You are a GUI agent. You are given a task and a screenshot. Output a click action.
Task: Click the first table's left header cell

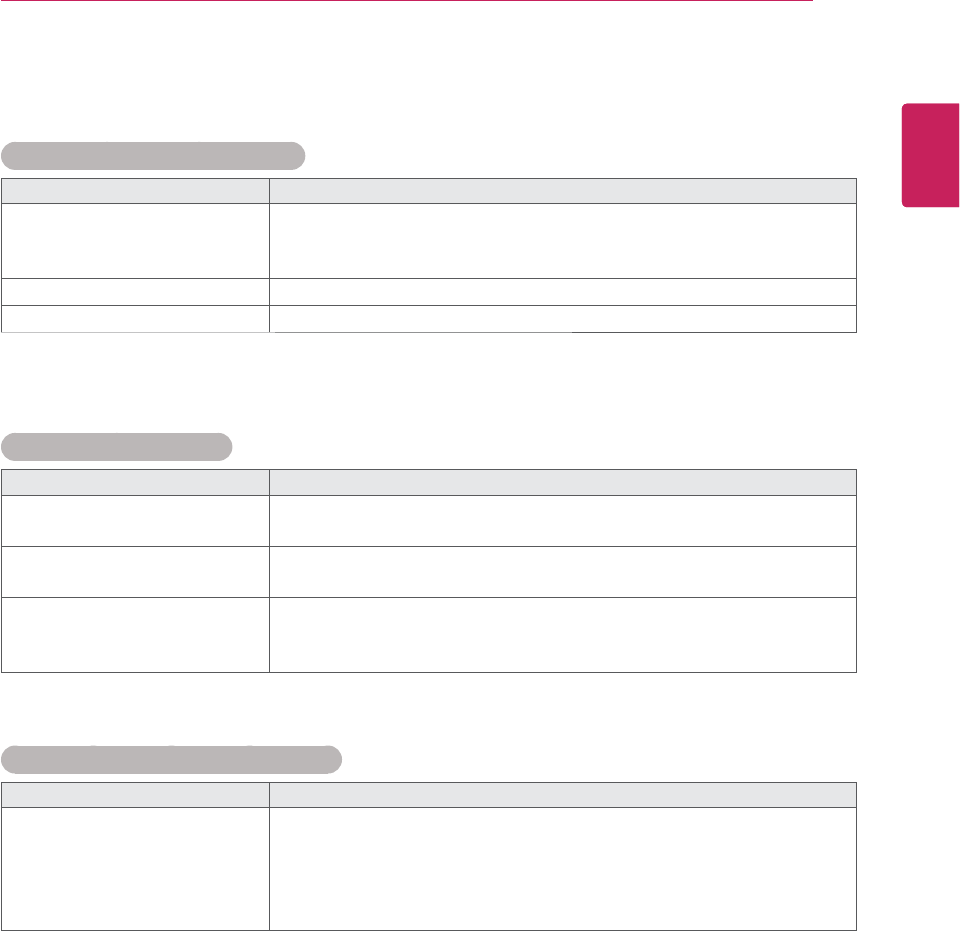click(136, 191)
